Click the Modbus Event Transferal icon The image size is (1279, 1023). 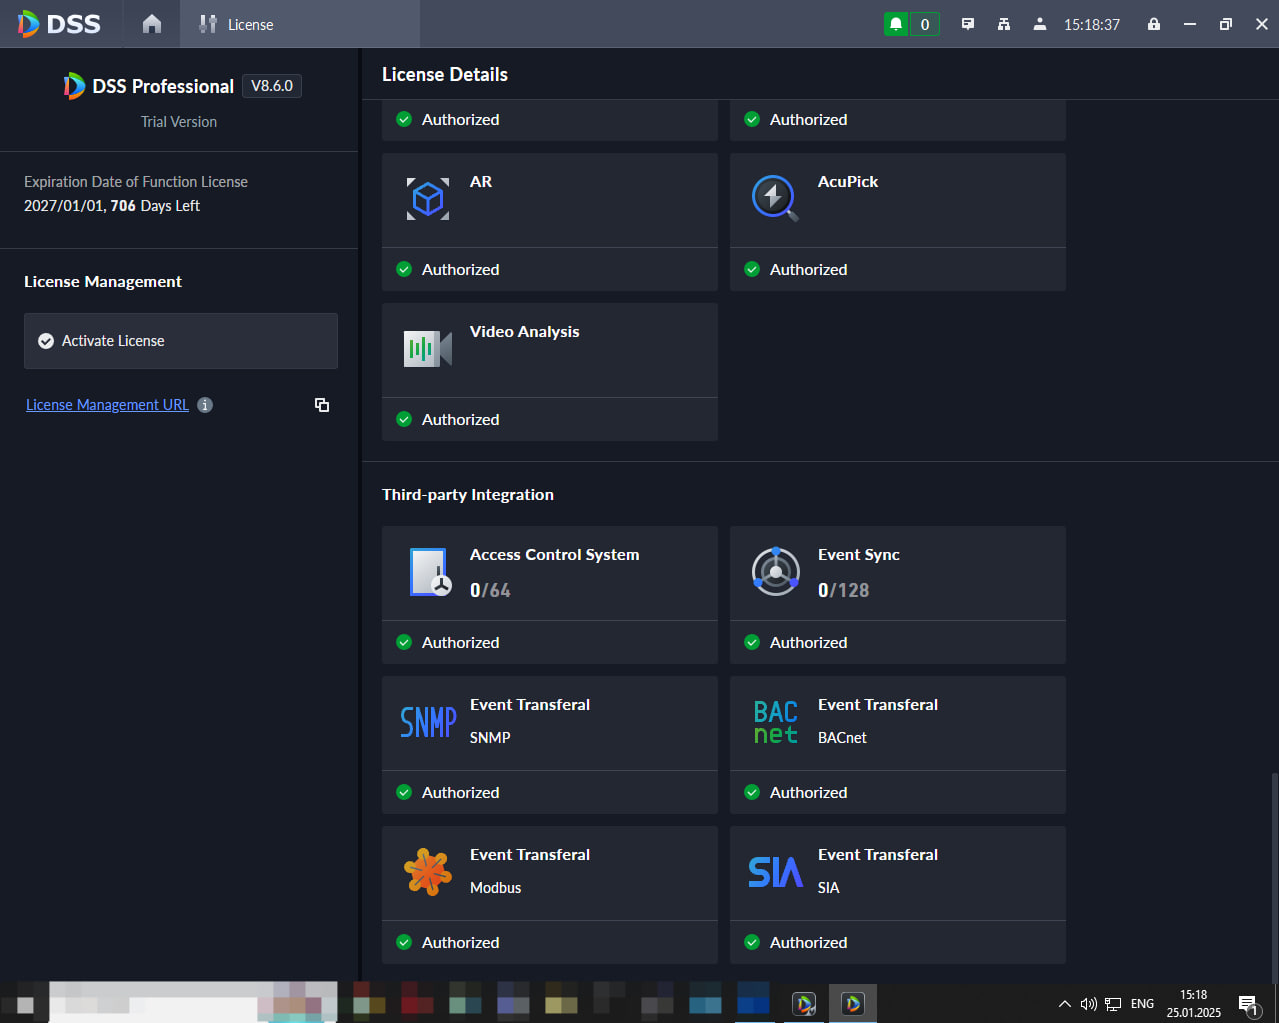tap(428, 872)
